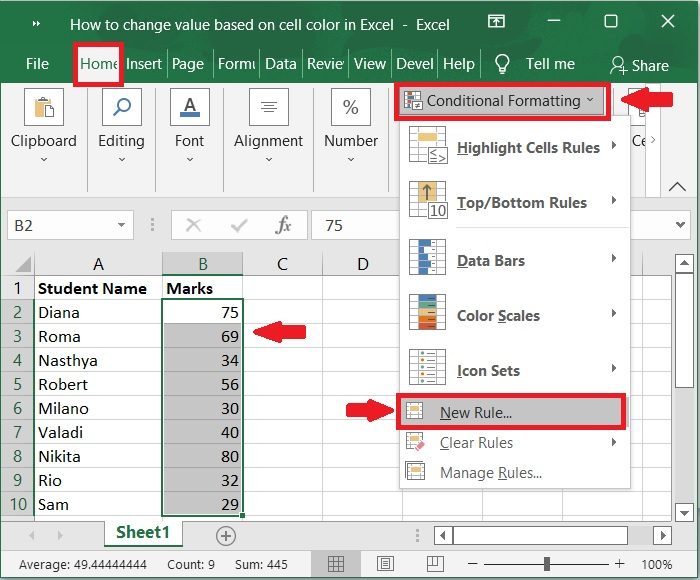Open Clear Rules submenu
Image resolution: width=700 pixels, height=580 pixels.
[x=514, y=442]
